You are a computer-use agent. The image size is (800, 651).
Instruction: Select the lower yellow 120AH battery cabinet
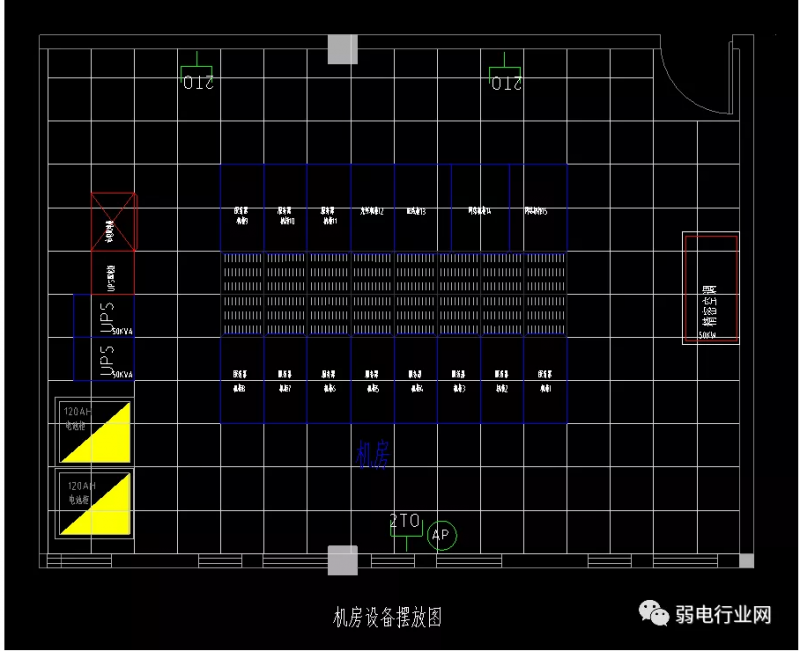95,503
